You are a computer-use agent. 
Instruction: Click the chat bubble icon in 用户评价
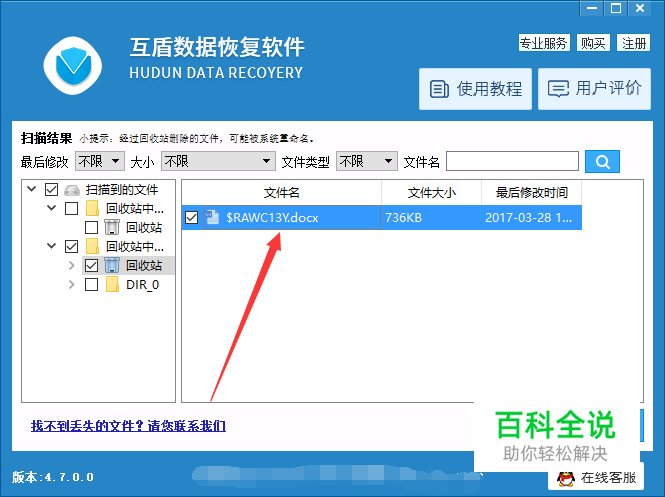[558, 89]
